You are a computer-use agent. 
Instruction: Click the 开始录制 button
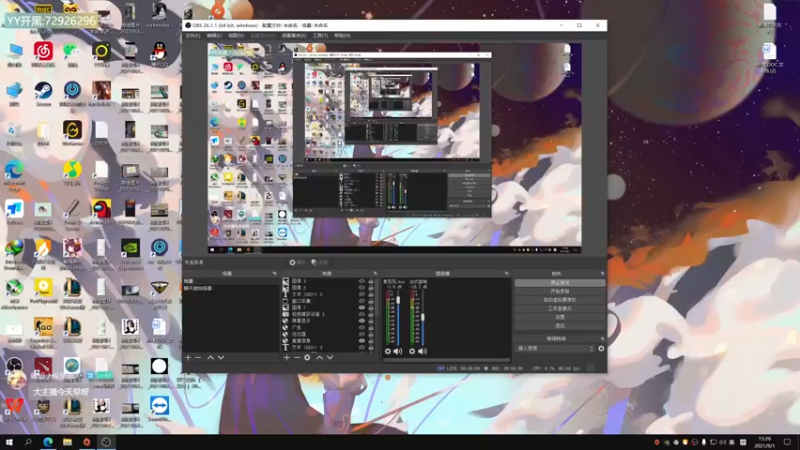(x=560, y=291)
